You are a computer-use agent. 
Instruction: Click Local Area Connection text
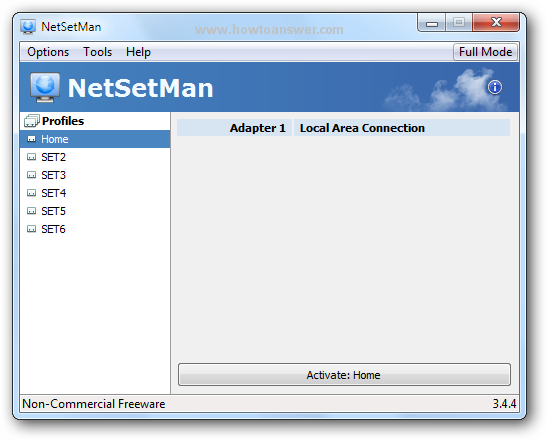point(362,128)
